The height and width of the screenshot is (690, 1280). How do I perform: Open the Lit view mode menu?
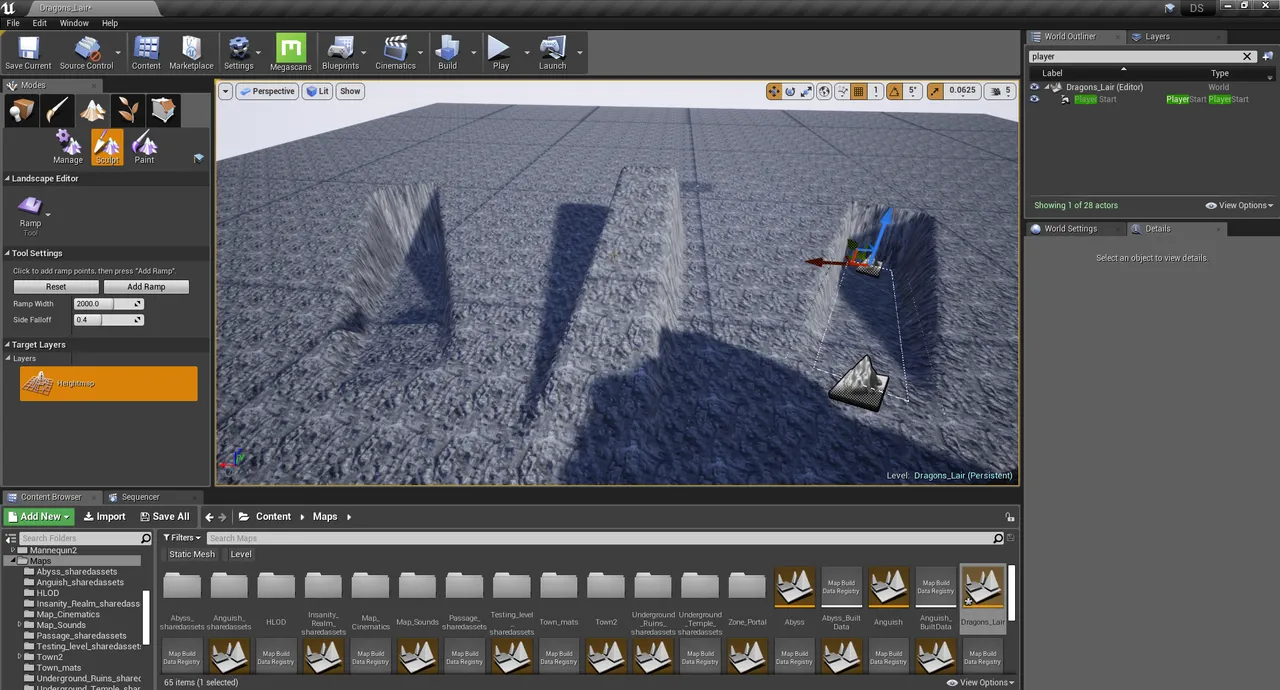click(x=317, y=91)
